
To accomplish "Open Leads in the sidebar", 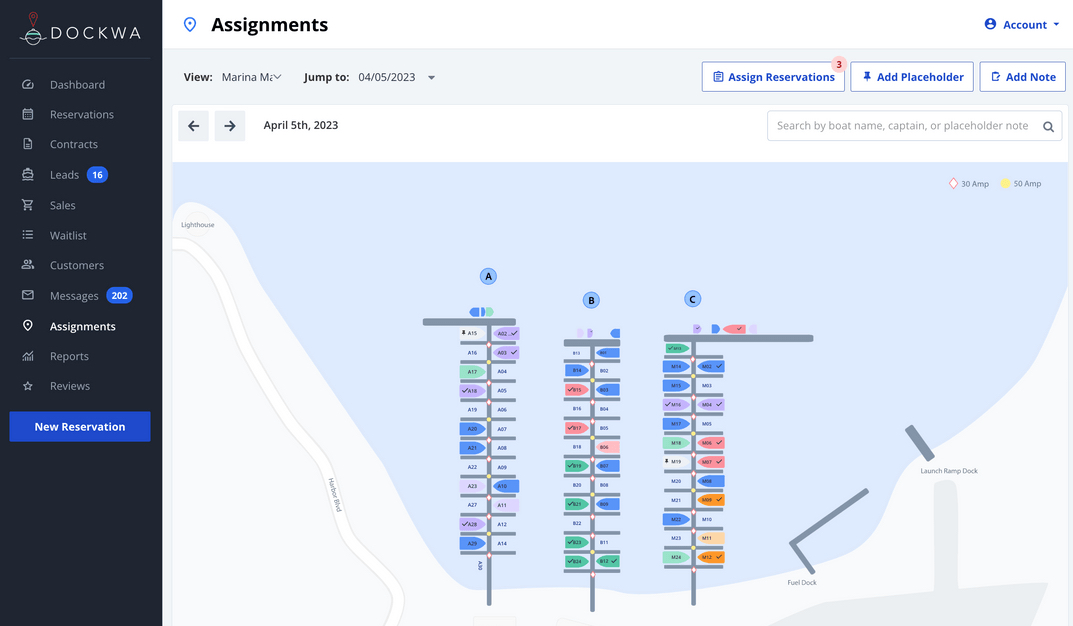I will [x=64, y=174].
